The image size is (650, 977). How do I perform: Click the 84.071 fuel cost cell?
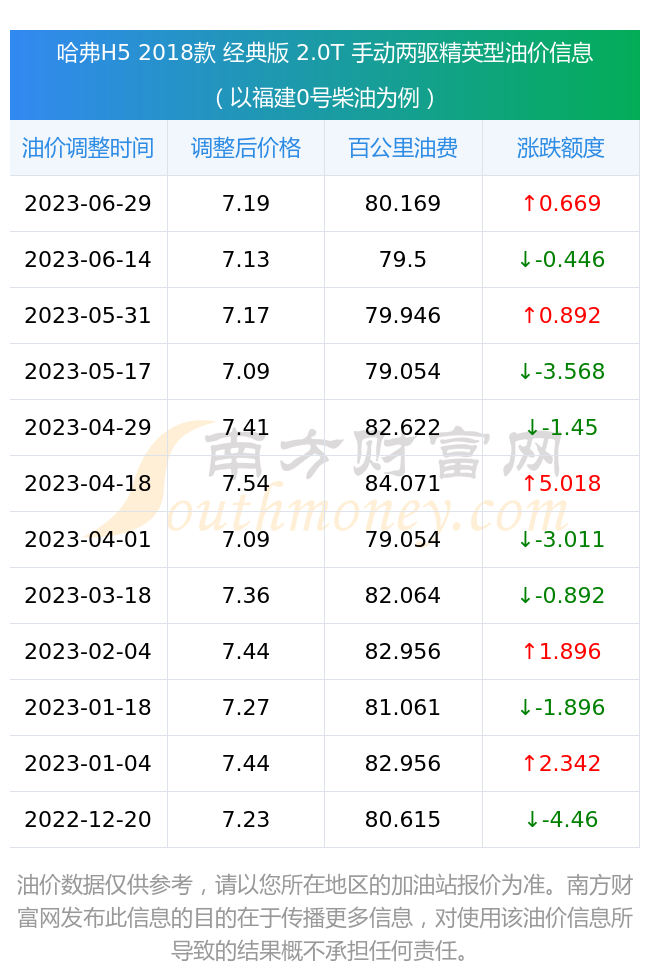(403, 483)
